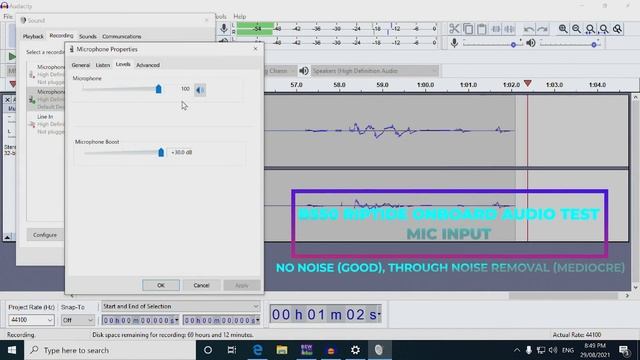Close the audio track with X button

[x=7, y=99]
